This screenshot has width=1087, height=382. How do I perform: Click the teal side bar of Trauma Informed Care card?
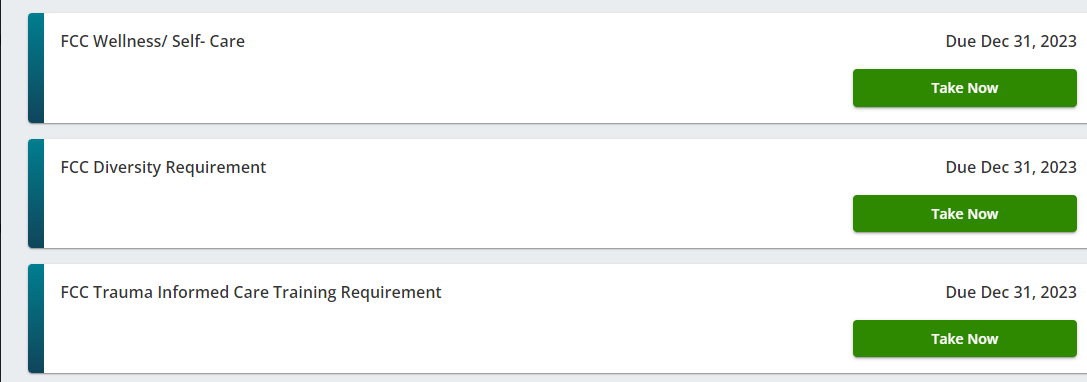(x=36, y=319)
